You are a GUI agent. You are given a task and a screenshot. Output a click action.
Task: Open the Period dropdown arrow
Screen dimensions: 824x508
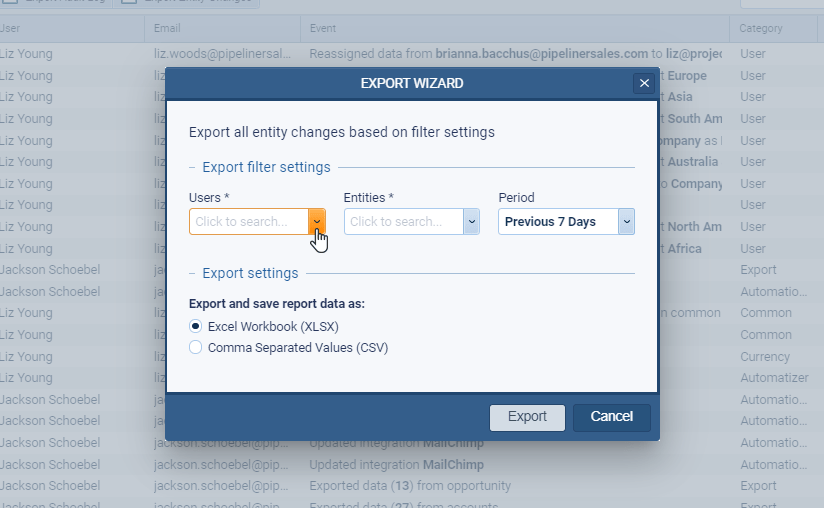626,222
